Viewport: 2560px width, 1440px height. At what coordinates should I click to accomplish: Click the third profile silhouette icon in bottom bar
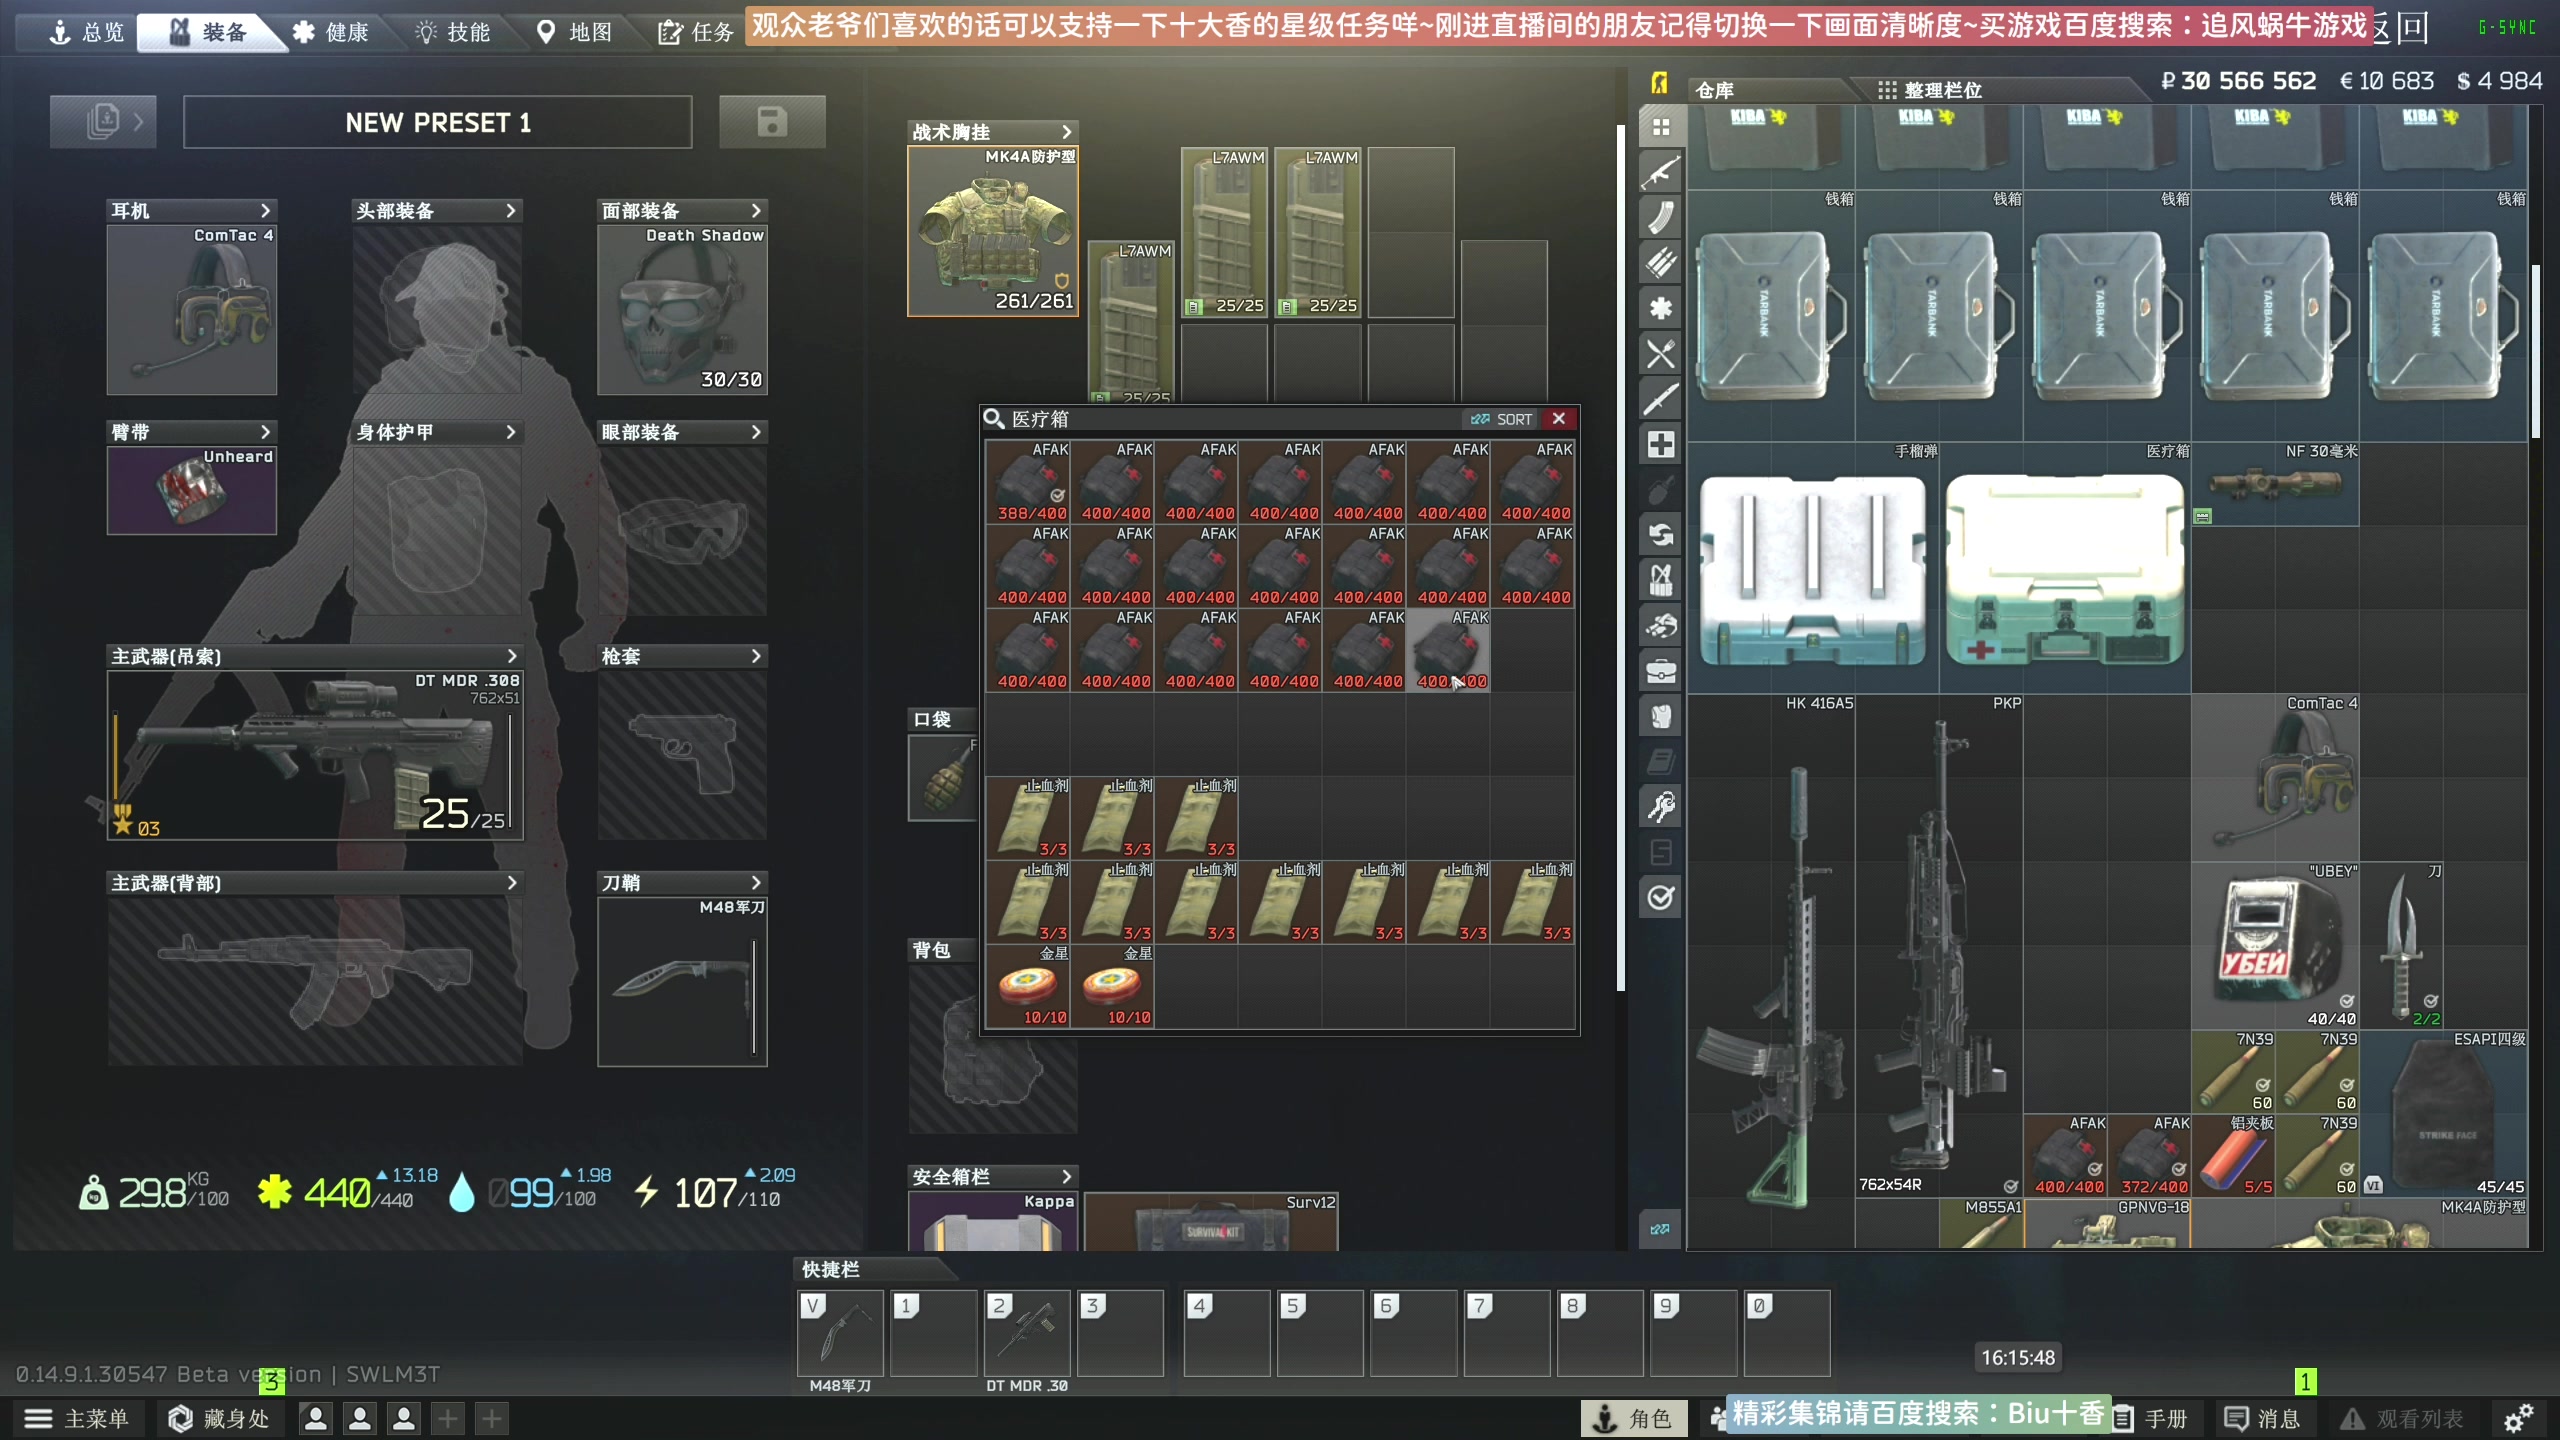click(x=404, y=1418)
